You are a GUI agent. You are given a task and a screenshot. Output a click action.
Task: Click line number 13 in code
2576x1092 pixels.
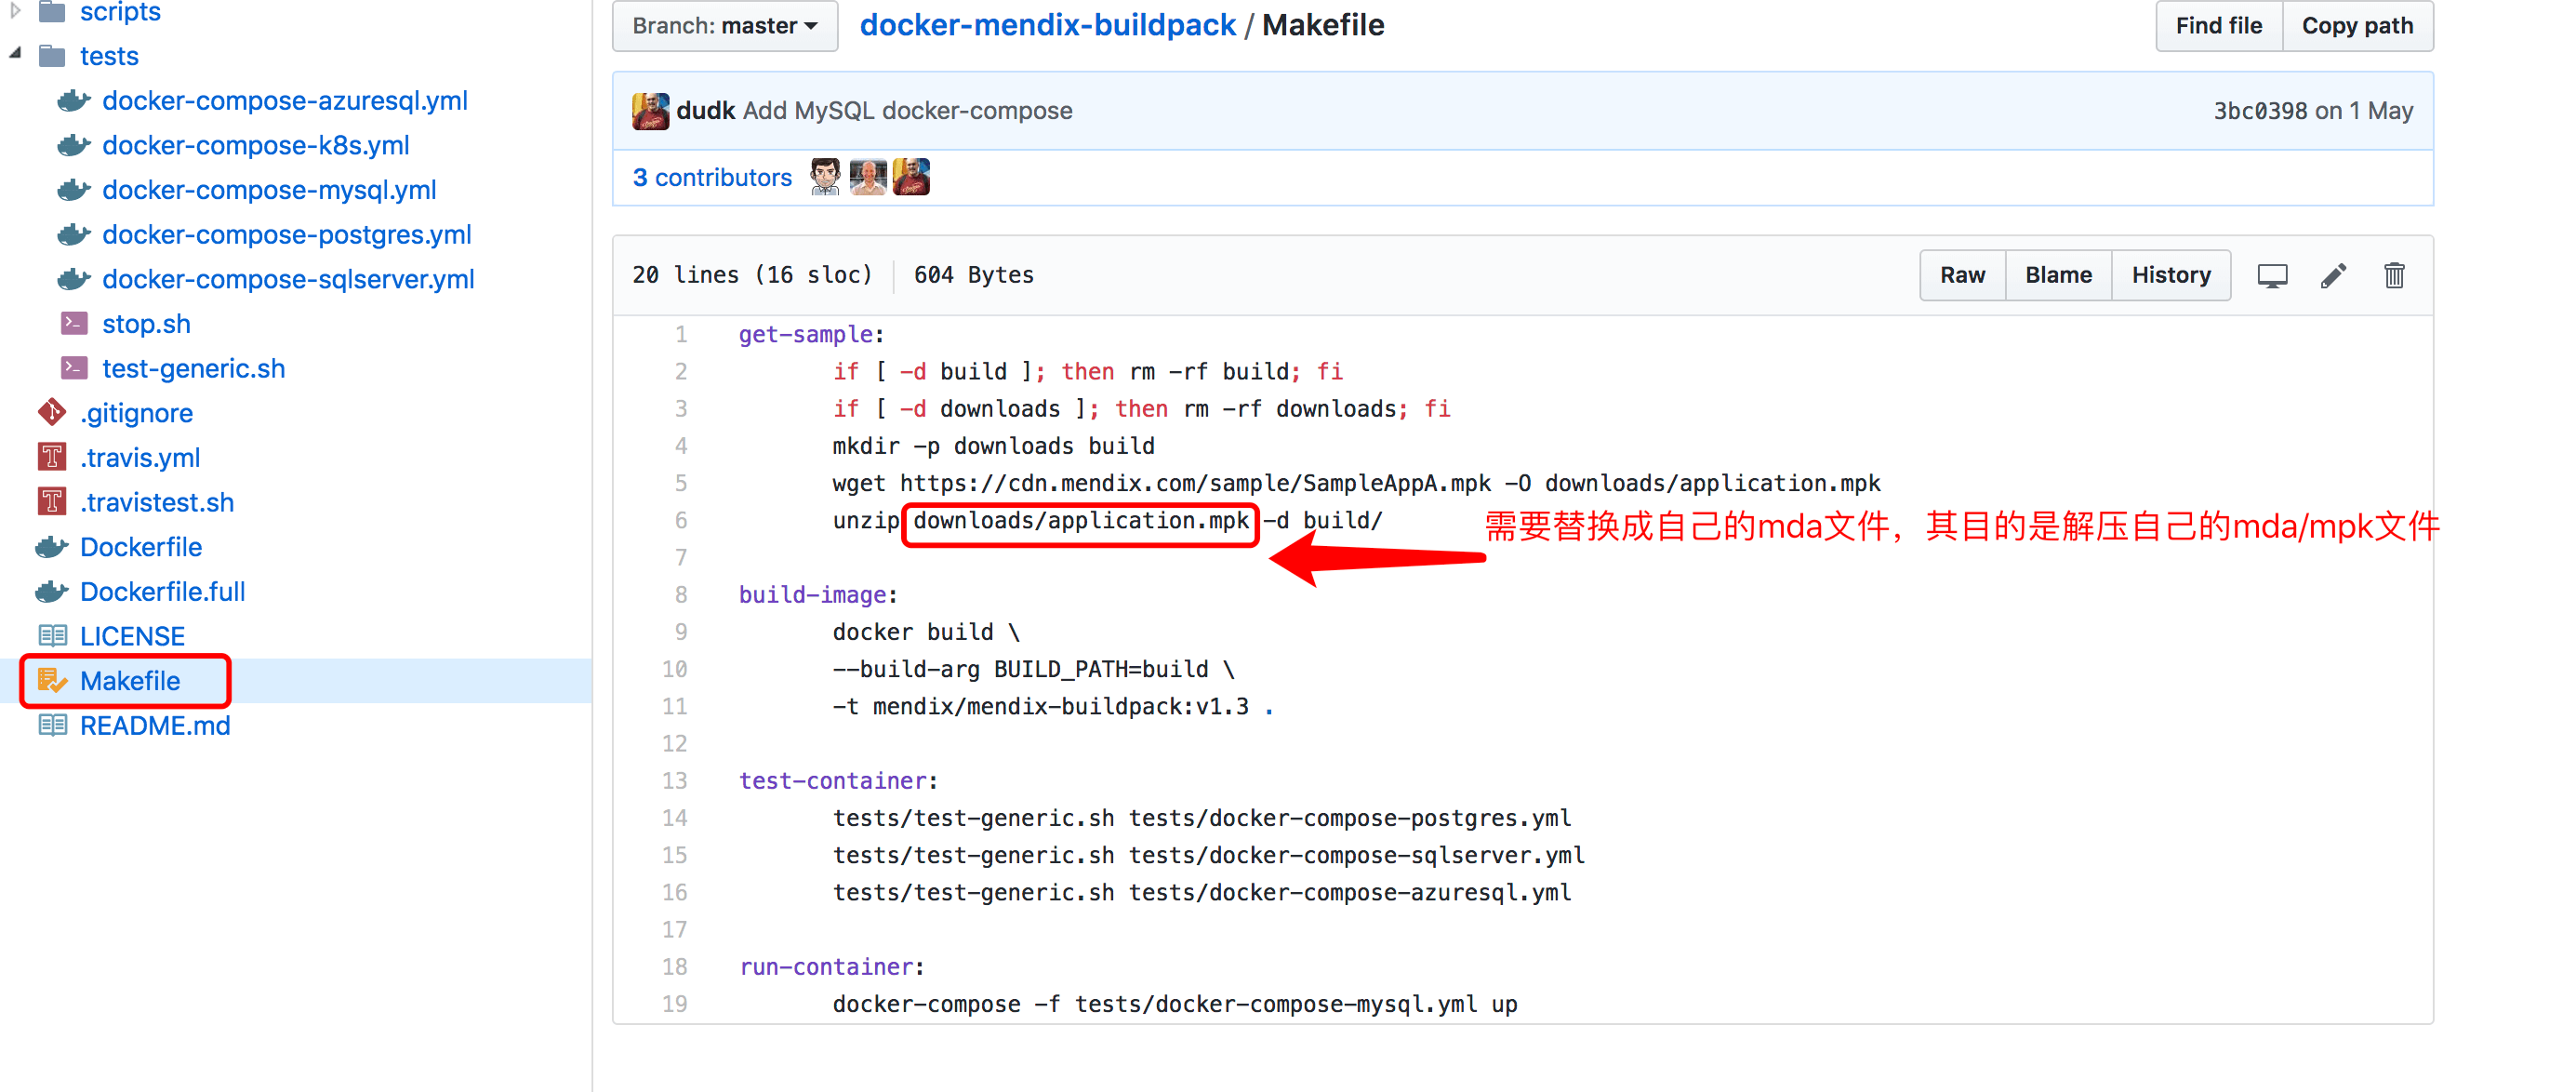point(675,780)
